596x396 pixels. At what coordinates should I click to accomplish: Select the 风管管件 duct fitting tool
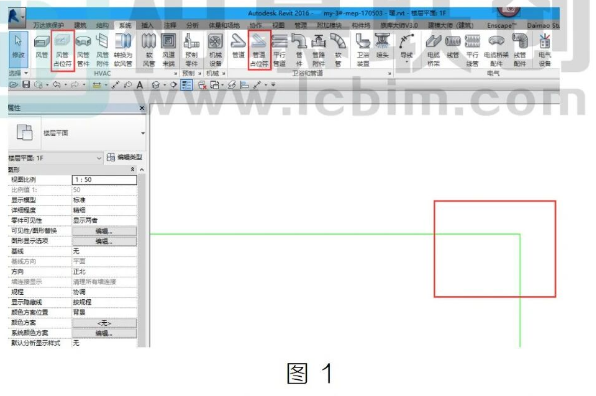pos(83,50)
